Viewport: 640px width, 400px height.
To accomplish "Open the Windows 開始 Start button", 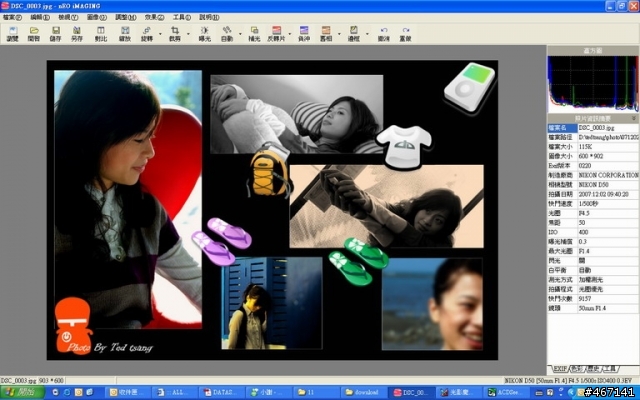I will [x=22, y=392].
